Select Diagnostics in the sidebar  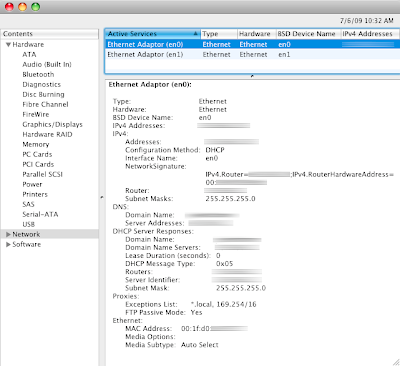point(42,85)
